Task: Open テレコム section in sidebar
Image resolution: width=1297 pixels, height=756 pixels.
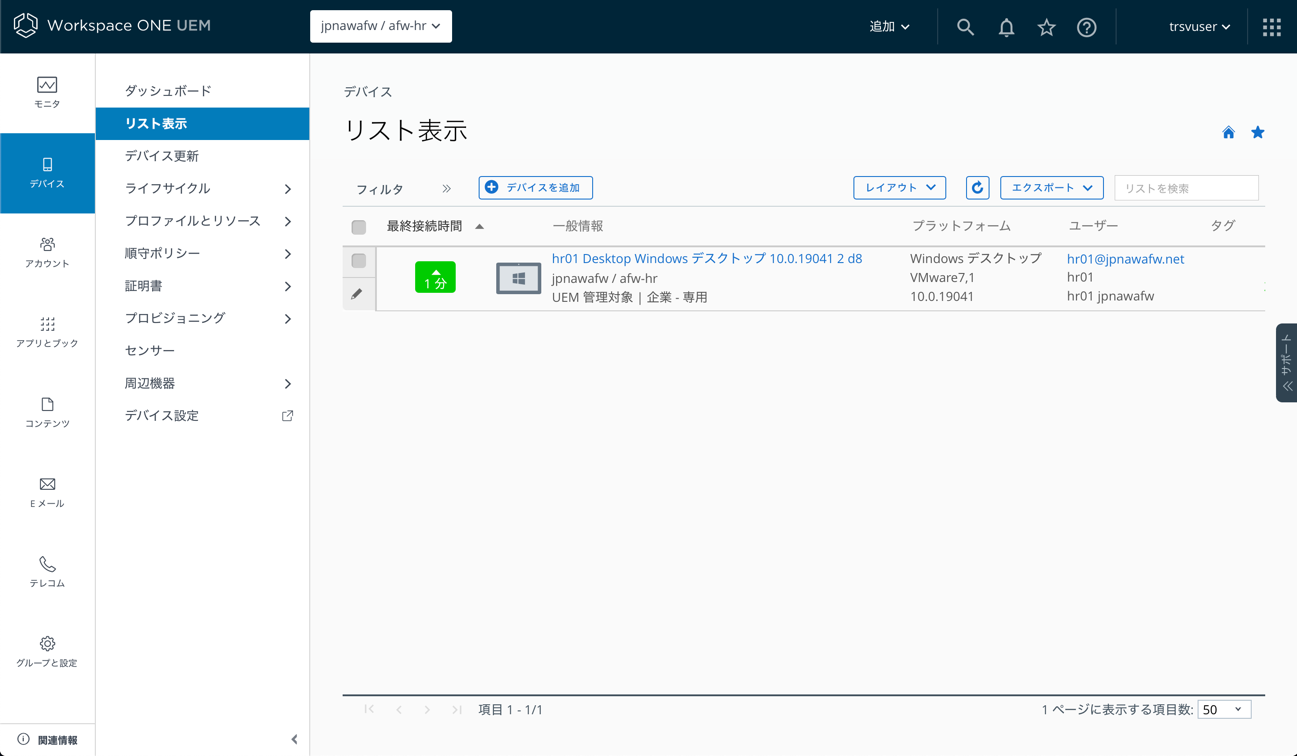Action: pyautogui.click(x=47, y=573)
